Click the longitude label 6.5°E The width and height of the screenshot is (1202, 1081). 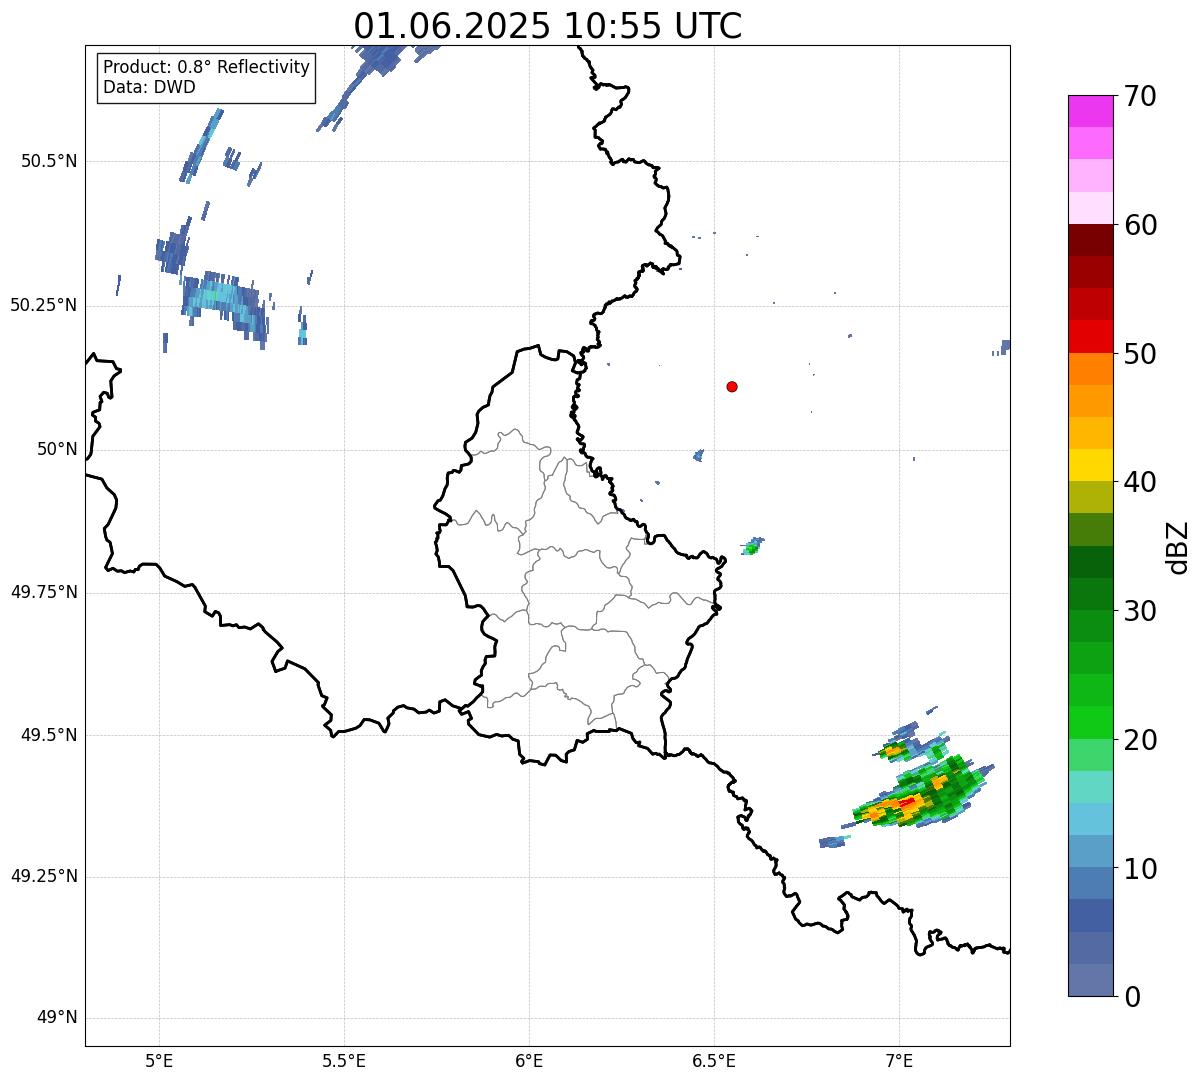(x=714, y=1060)
